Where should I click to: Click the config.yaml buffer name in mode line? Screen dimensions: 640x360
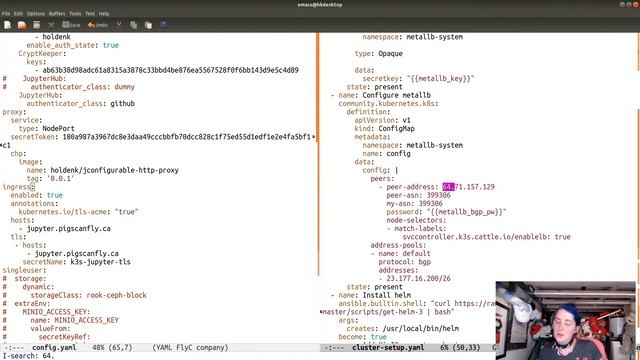tap(54, 348)
